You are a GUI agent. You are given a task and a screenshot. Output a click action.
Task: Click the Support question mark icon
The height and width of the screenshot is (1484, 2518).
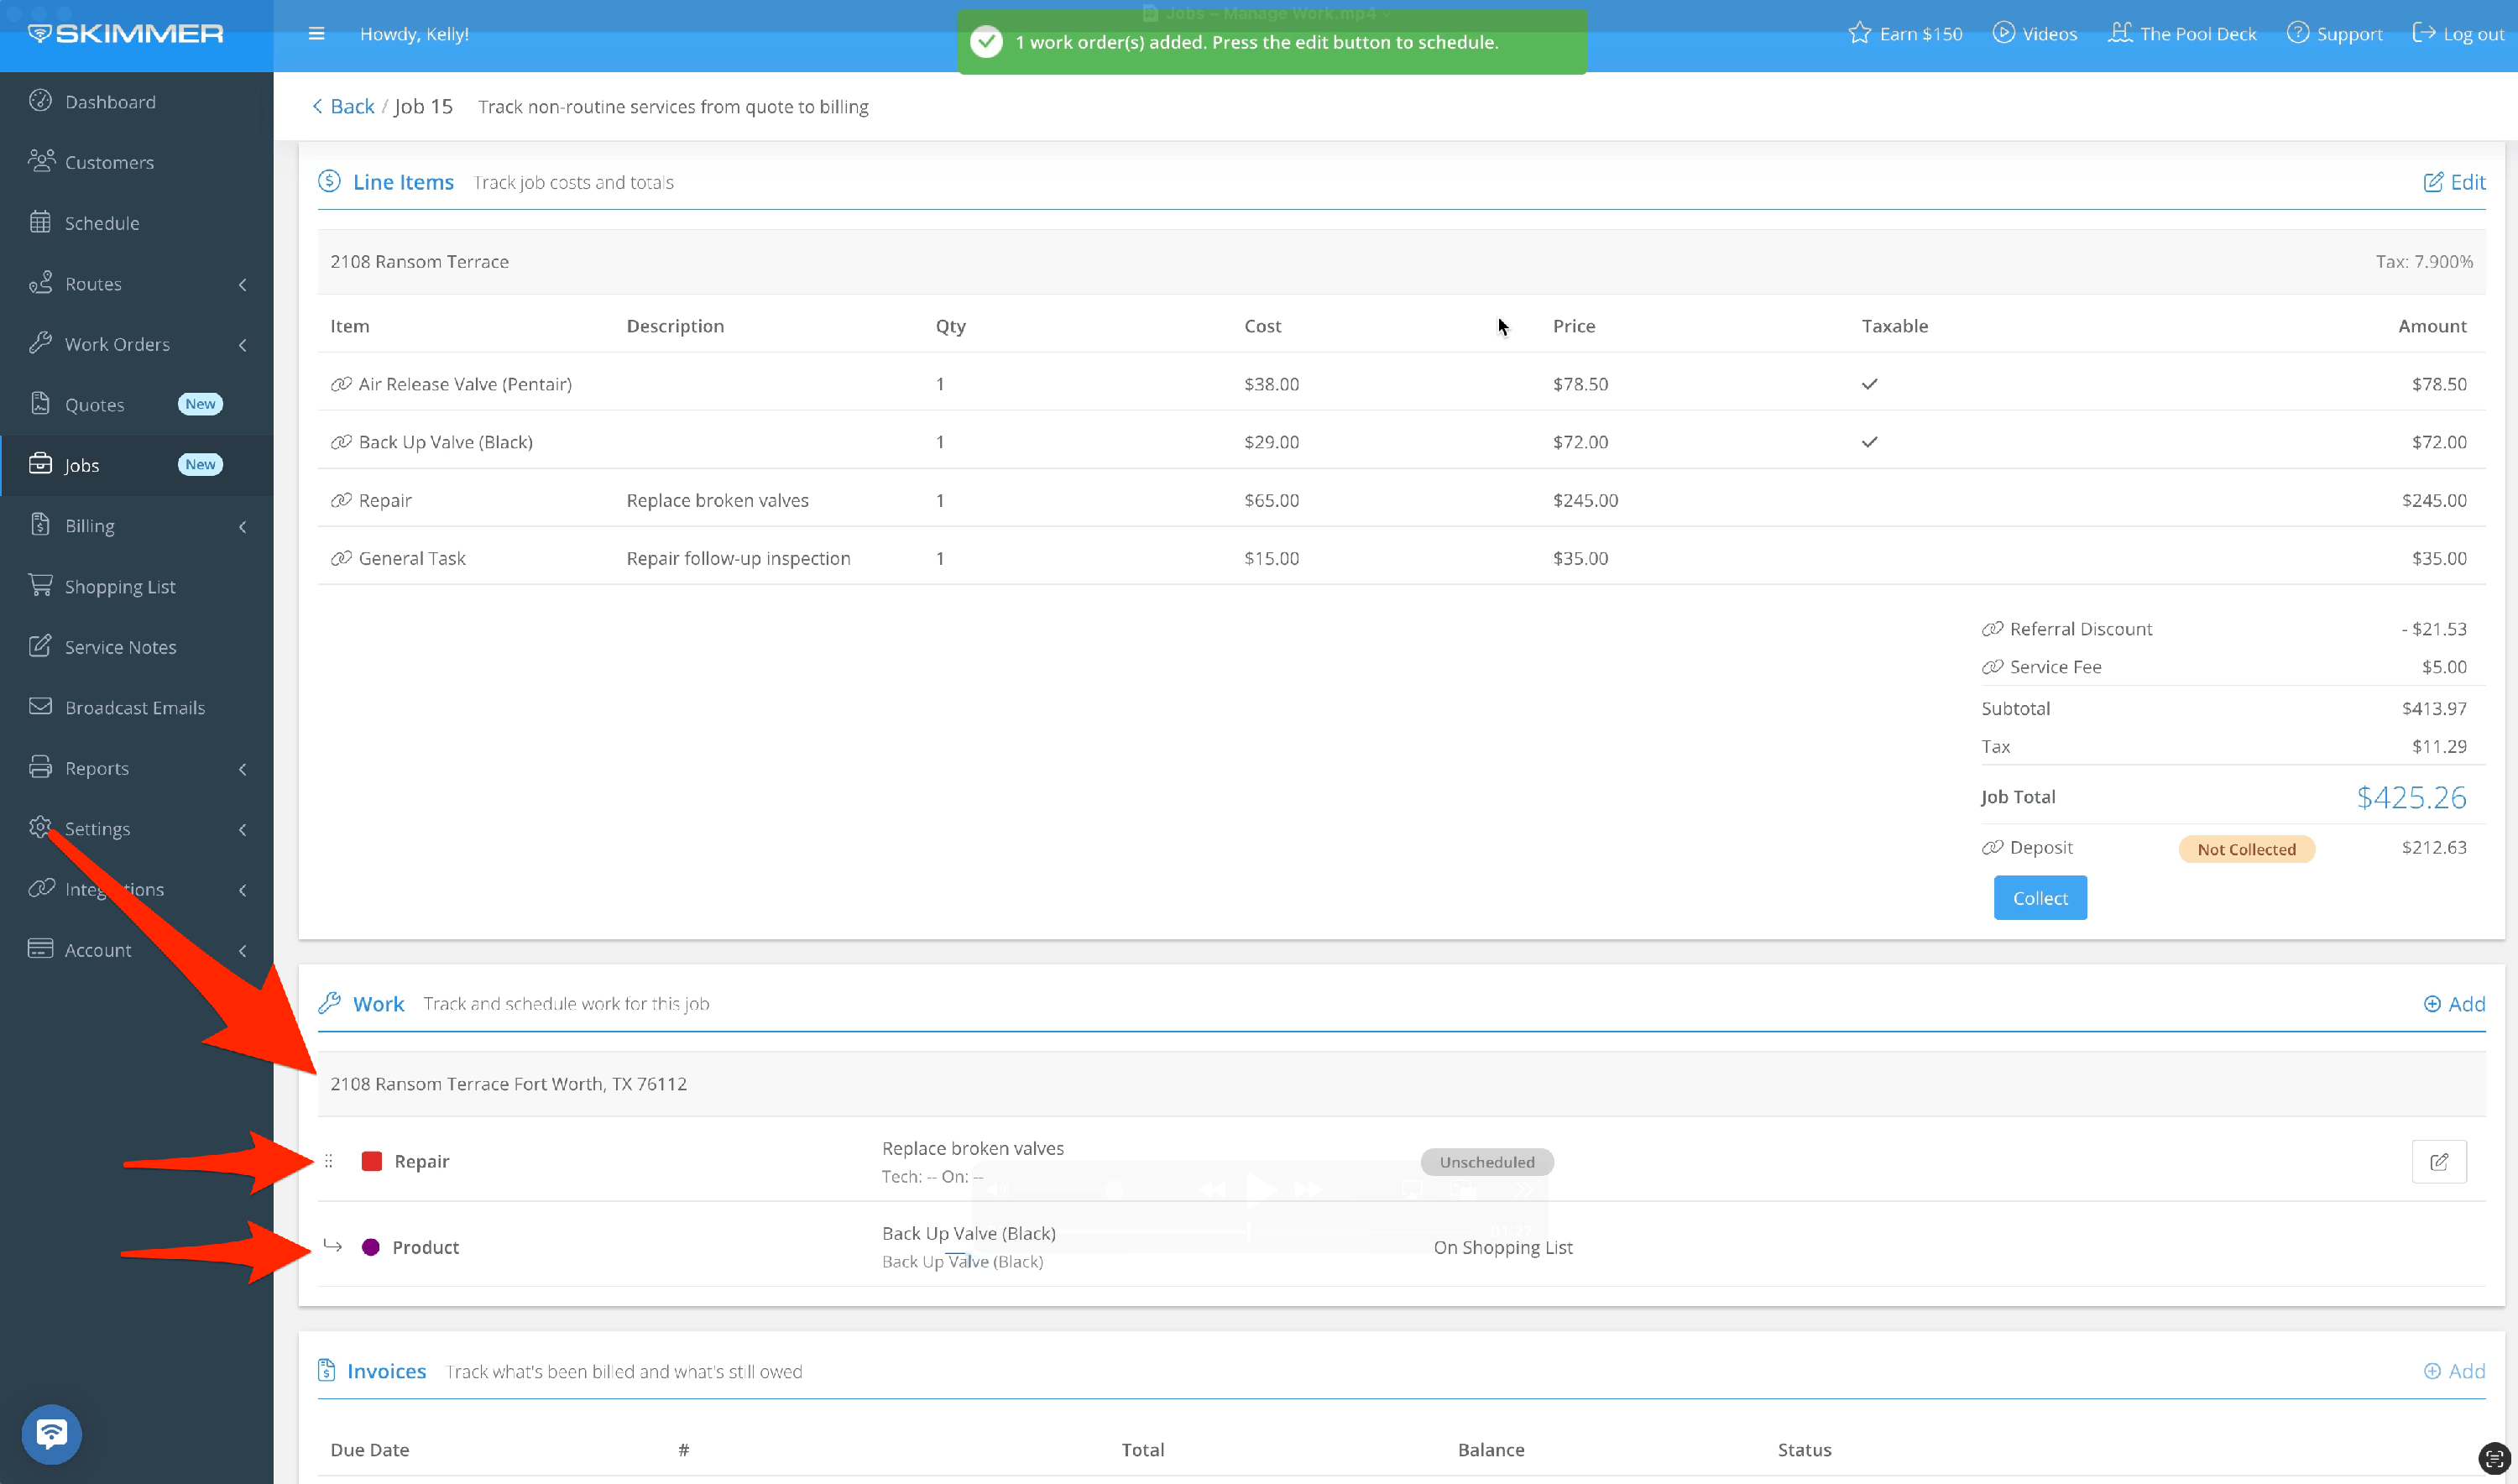[x=2297, y=33]
